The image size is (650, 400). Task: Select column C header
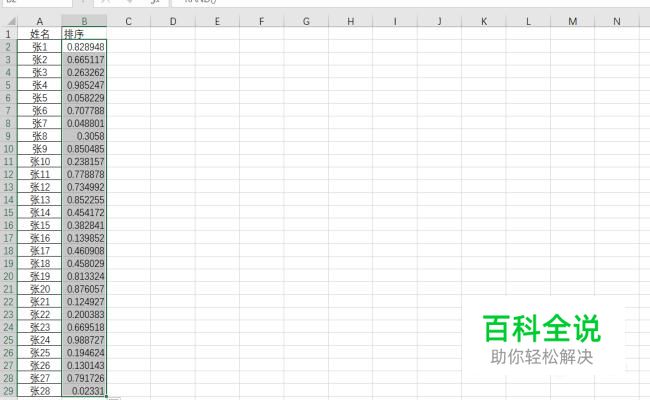[129, 21]
